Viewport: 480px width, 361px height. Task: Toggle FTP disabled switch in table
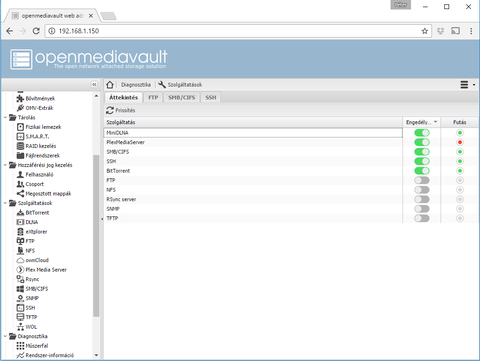pos(422,180)
